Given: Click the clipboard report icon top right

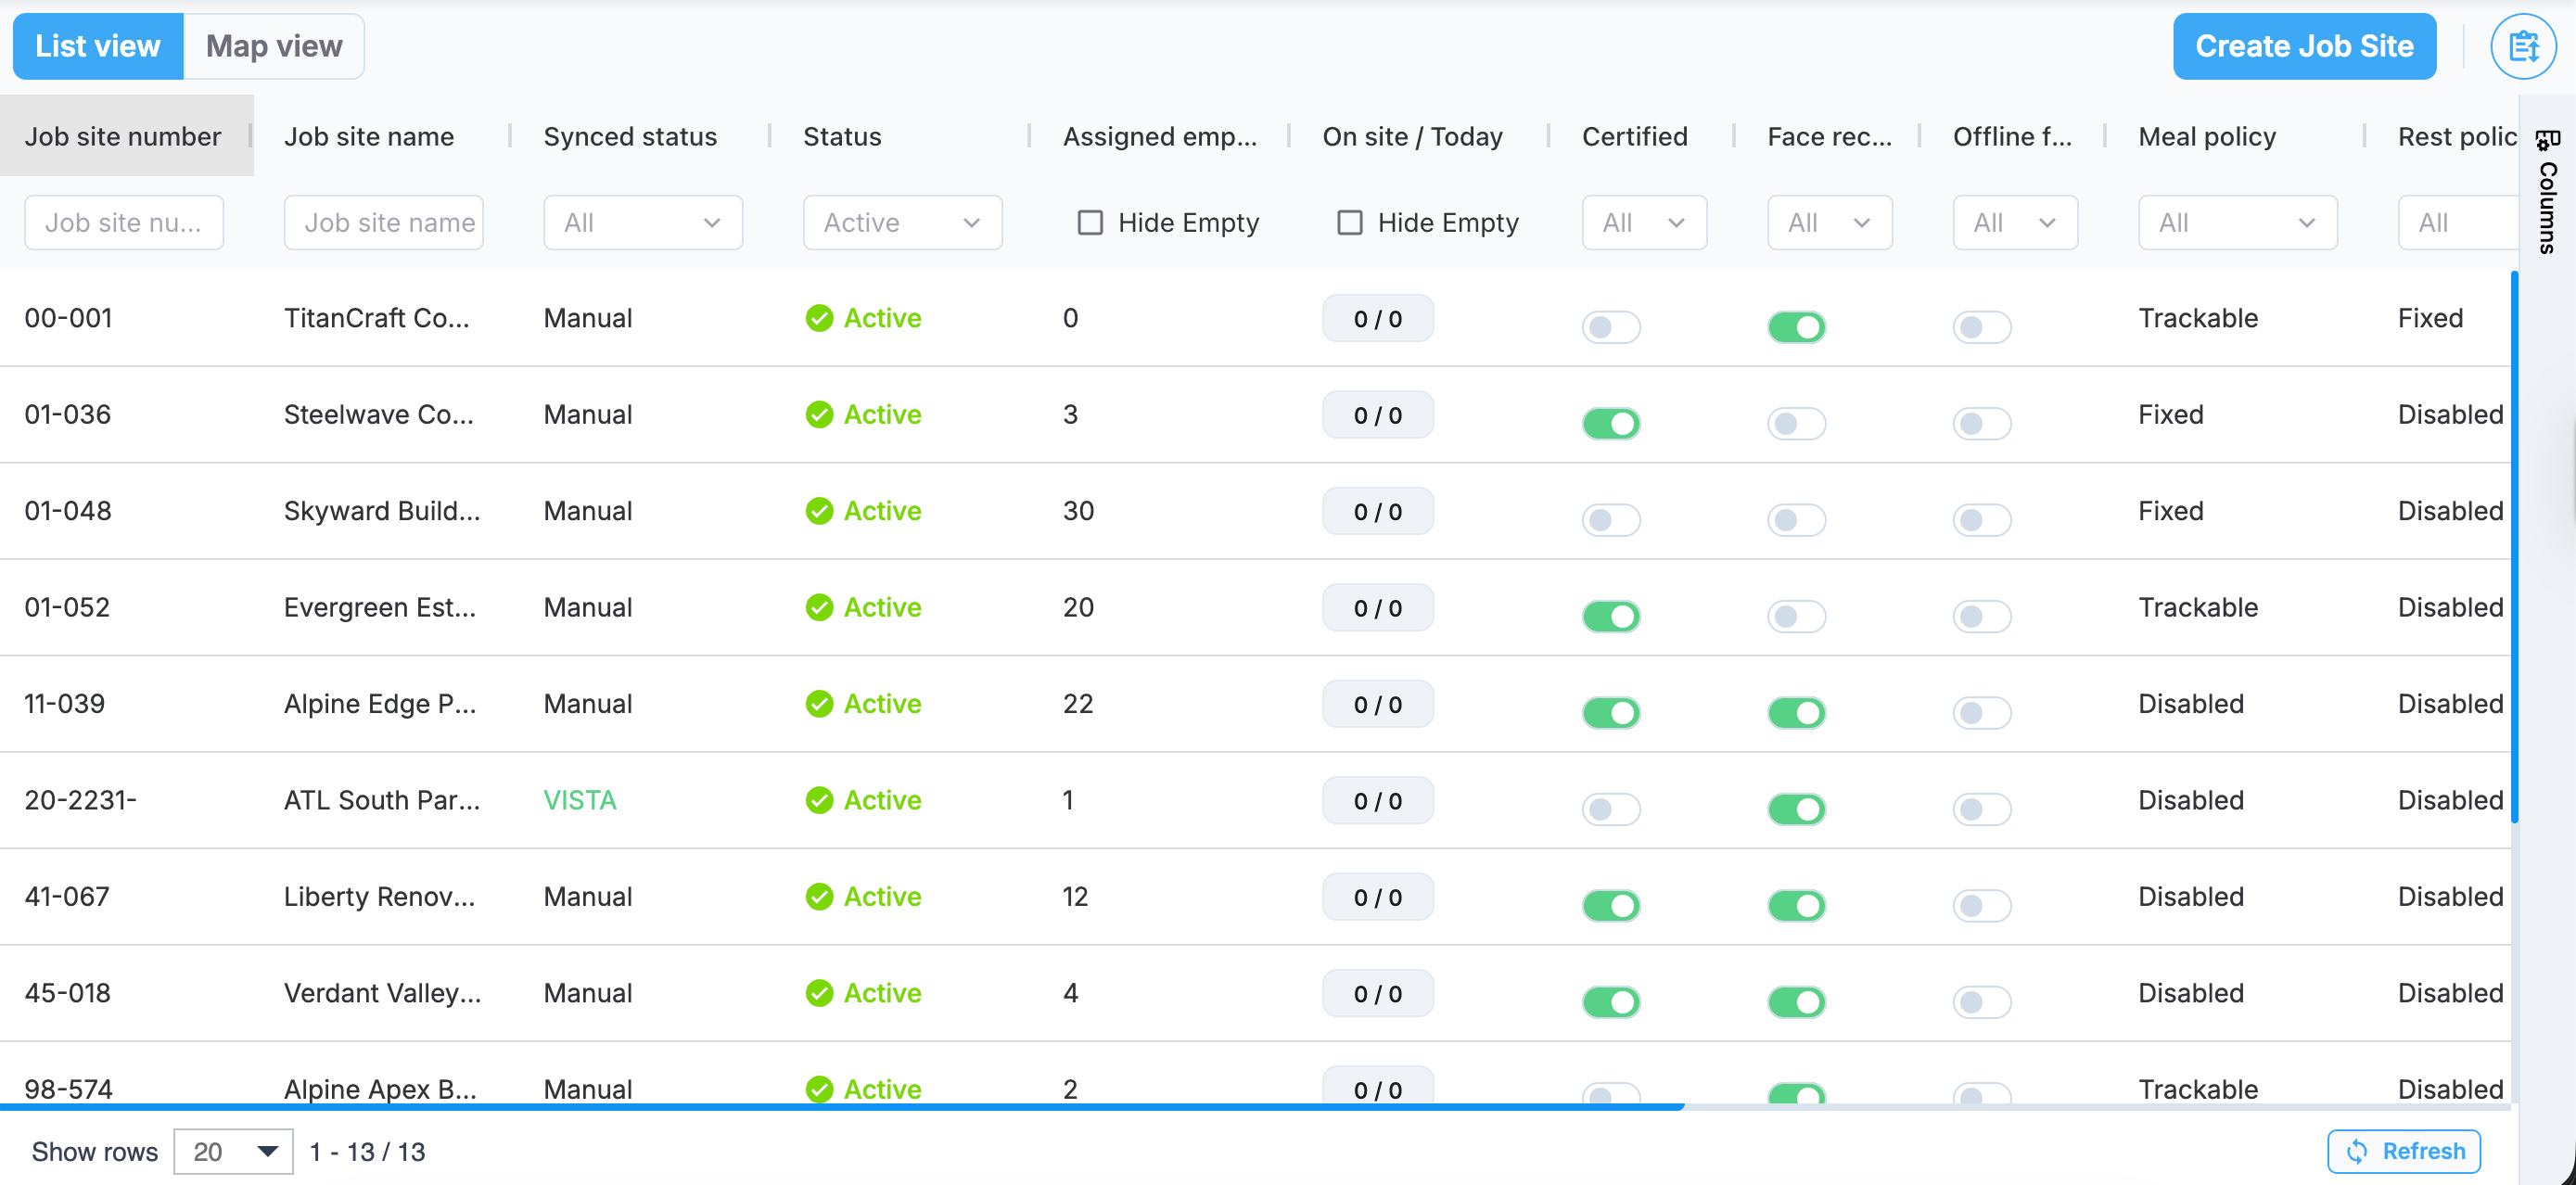Looking at the screenshot, I should 2522,47.
